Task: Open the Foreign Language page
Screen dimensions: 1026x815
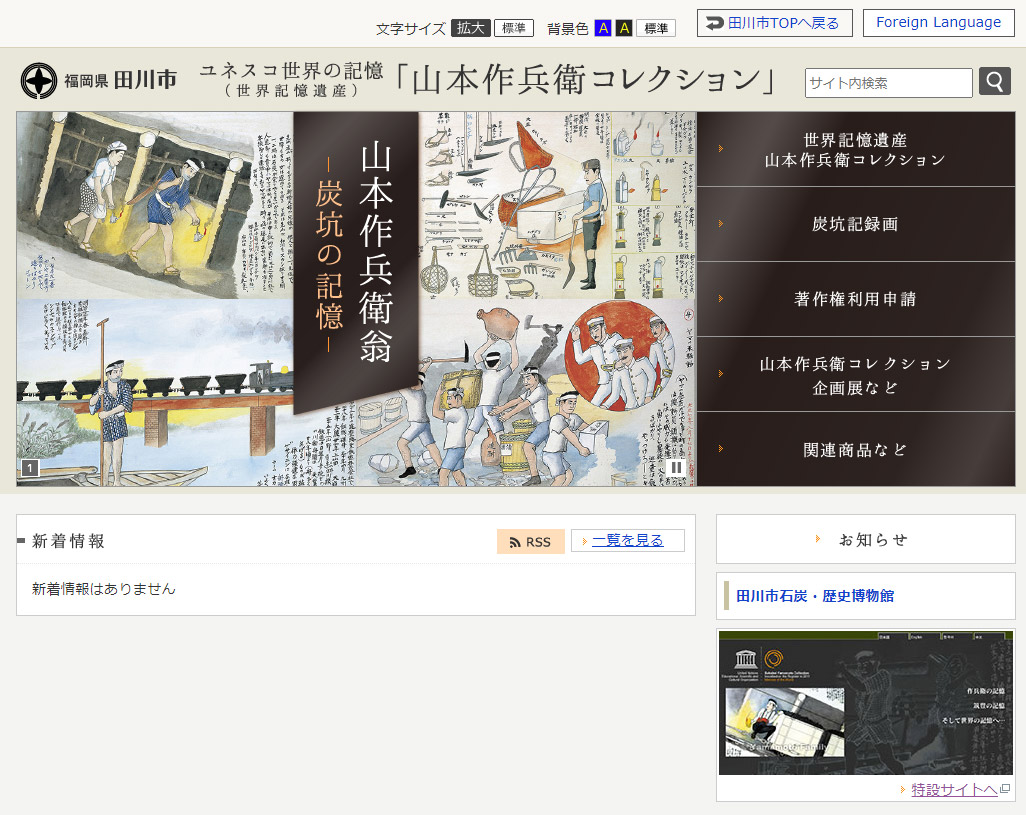Action: pos(938,23)
